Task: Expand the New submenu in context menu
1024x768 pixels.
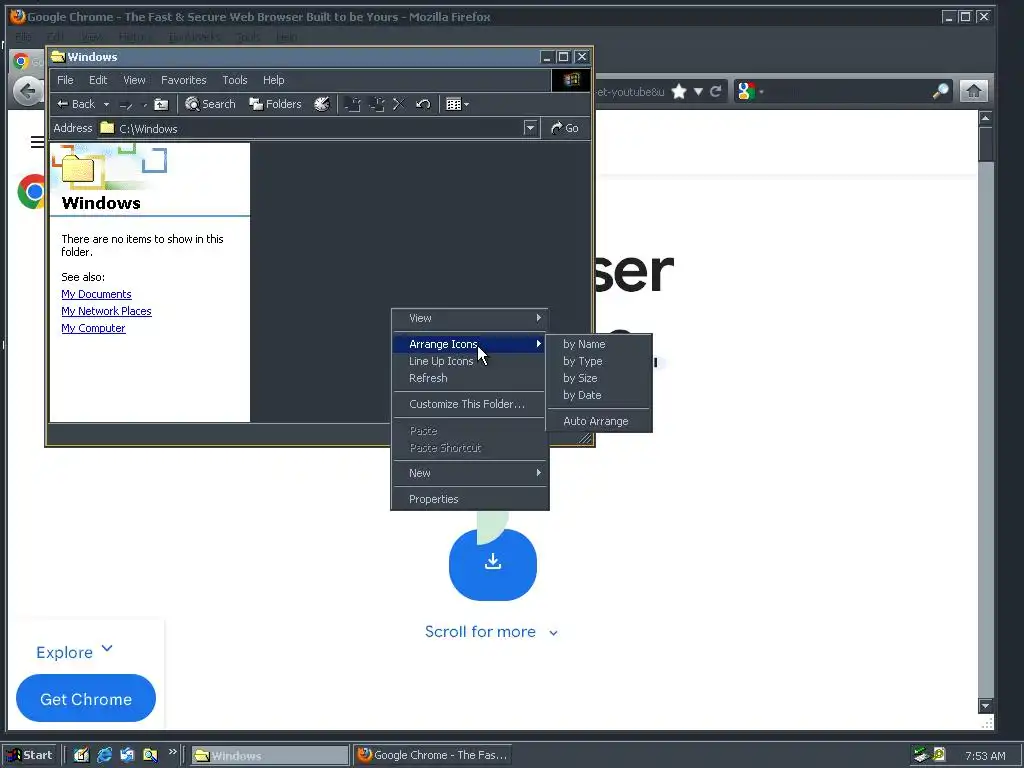Action: point(470,473)
